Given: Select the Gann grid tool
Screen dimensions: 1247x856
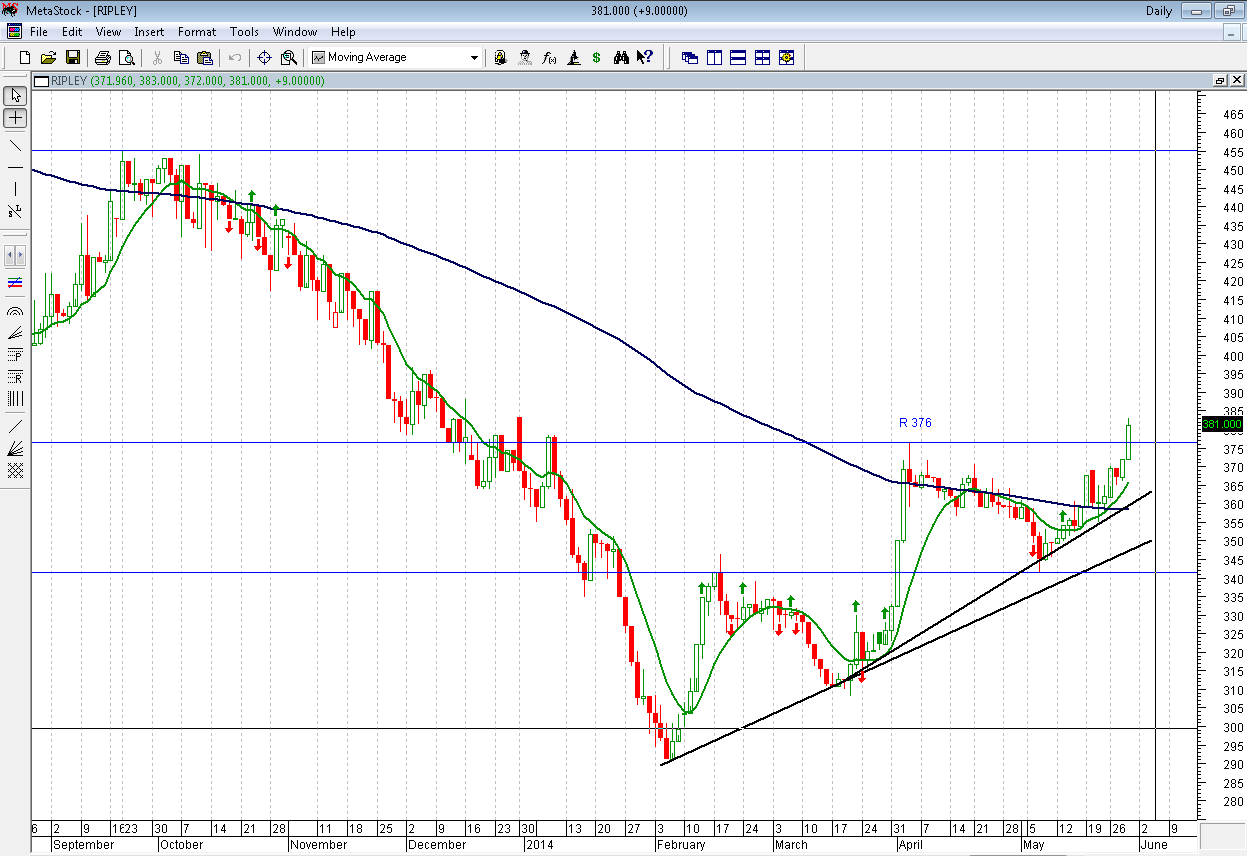Looking at the screenshot, I should click(x=15, y=470).
